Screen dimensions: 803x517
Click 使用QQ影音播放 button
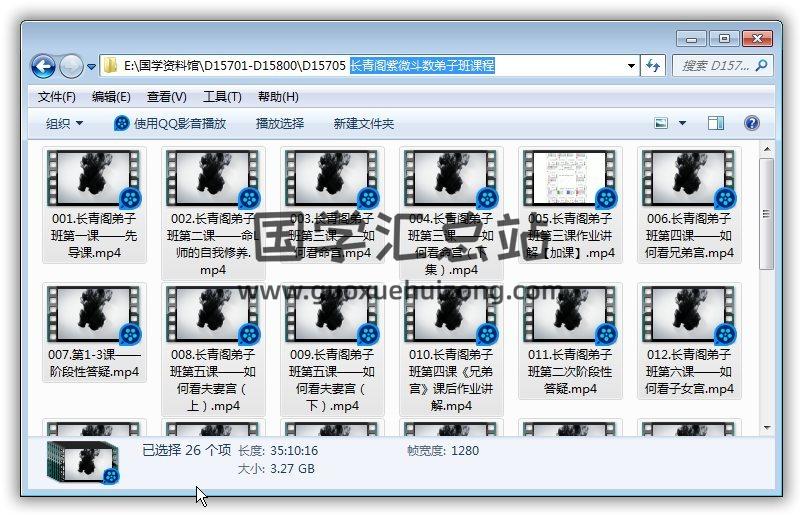click(x=170, y=123)
